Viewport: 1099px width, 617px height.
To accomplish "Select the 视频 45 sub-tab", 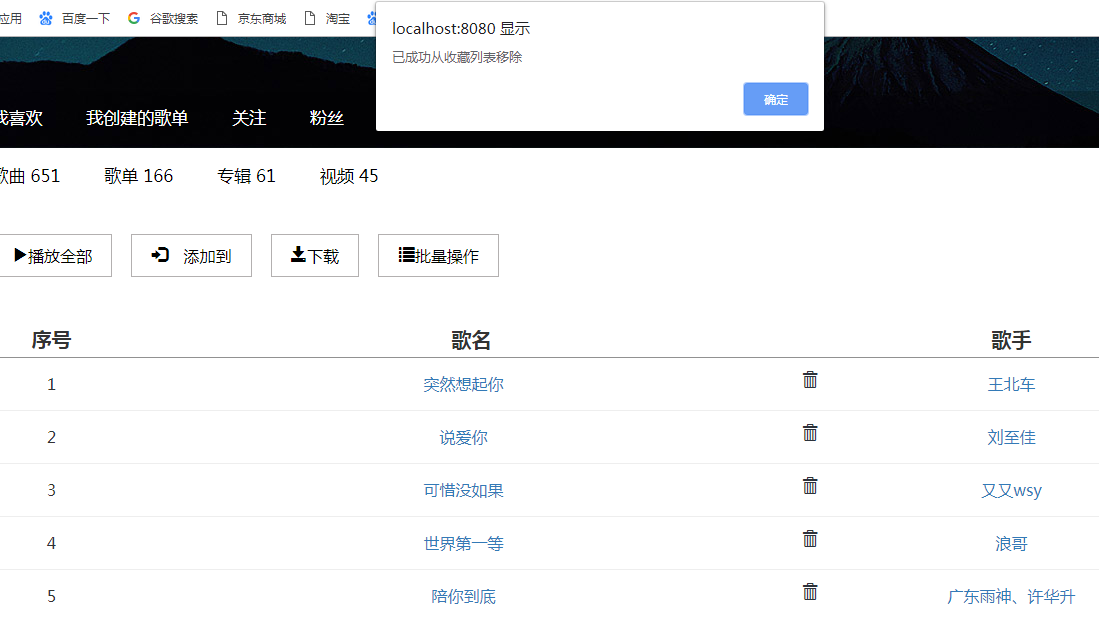I will [349, 176].
